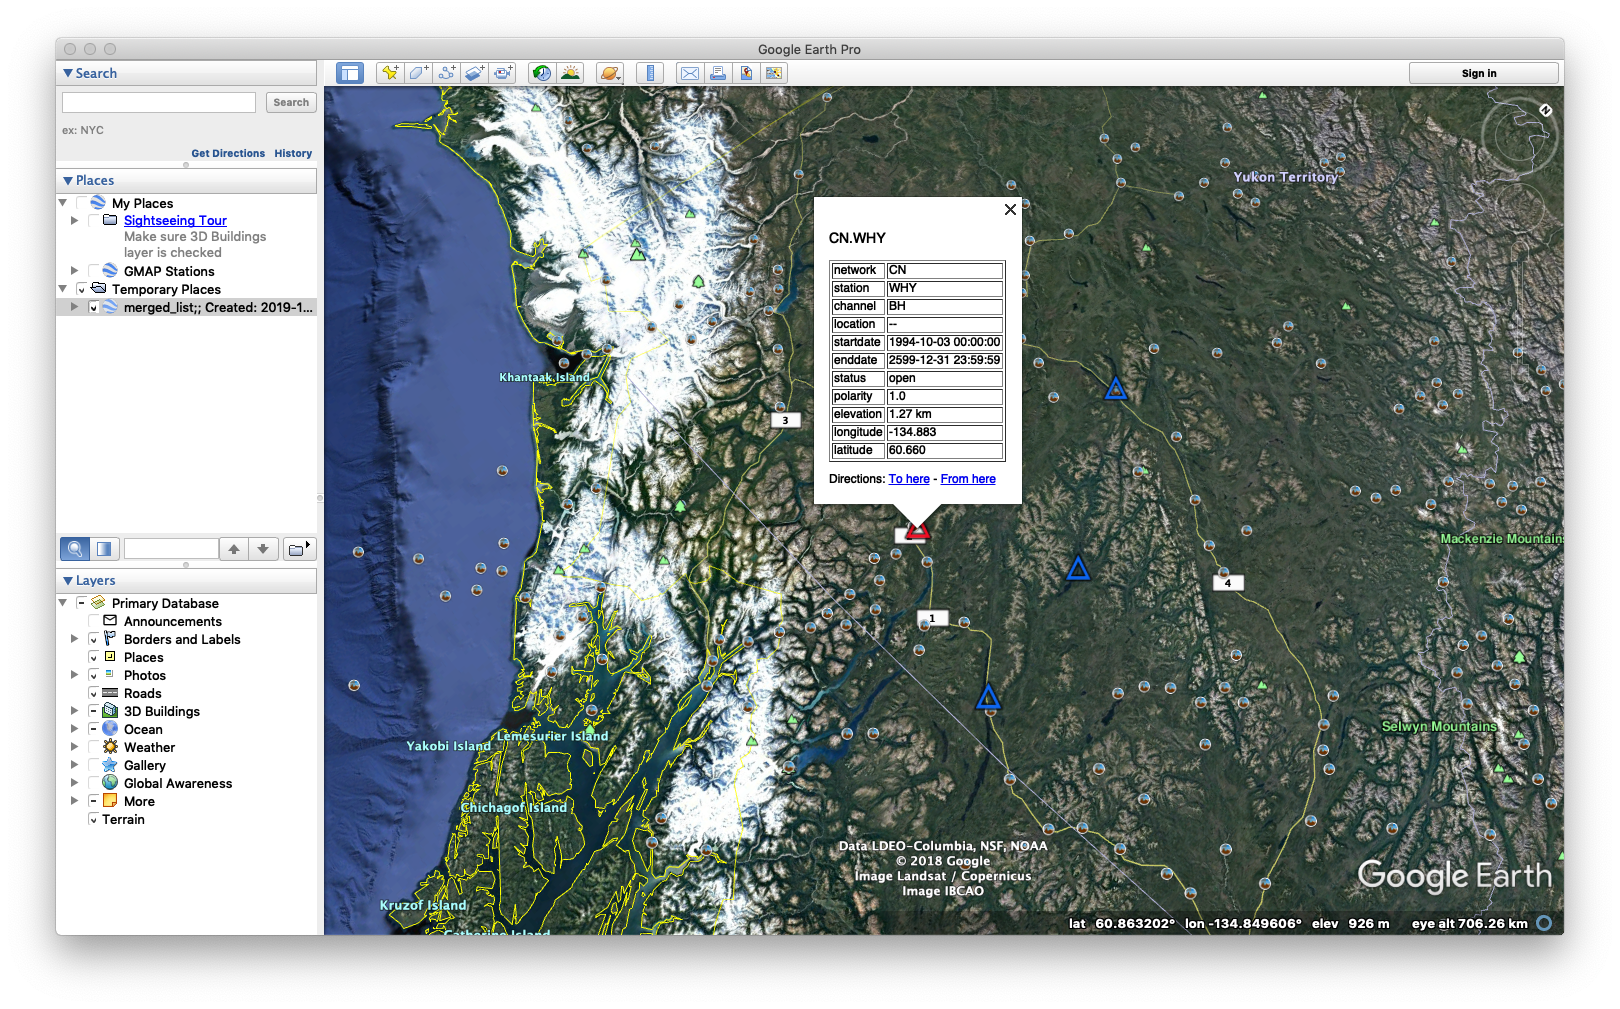
Task: Save image of current view
Action: (x=746, y=73)
